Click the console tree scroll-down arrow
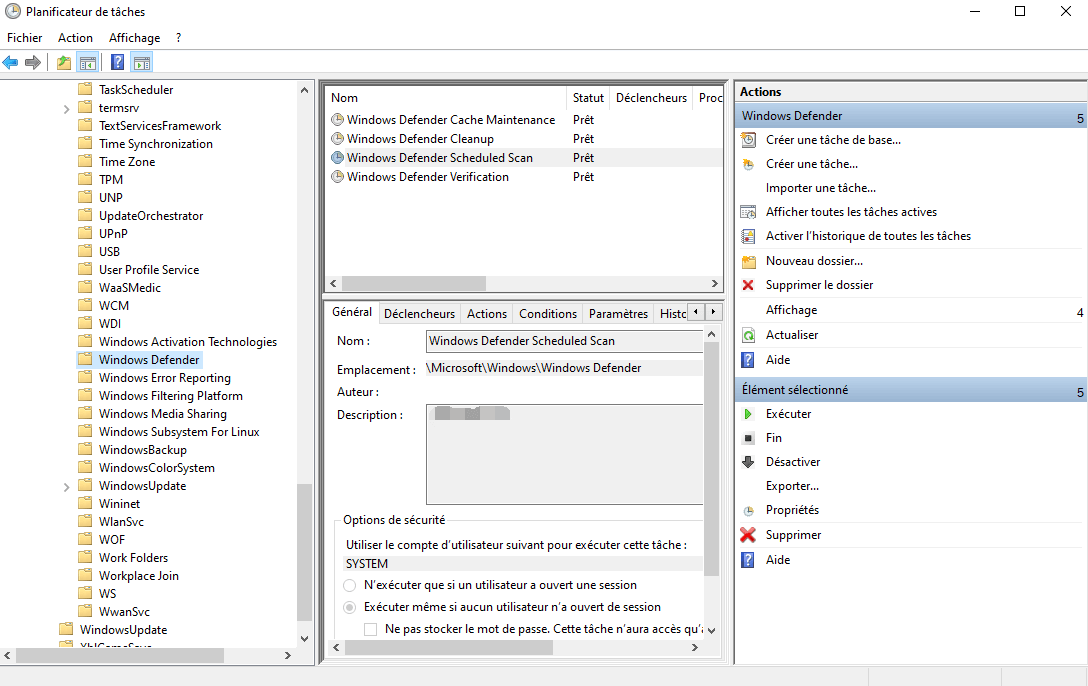Screen dimensions: 1088x686 tap(304, 638)
